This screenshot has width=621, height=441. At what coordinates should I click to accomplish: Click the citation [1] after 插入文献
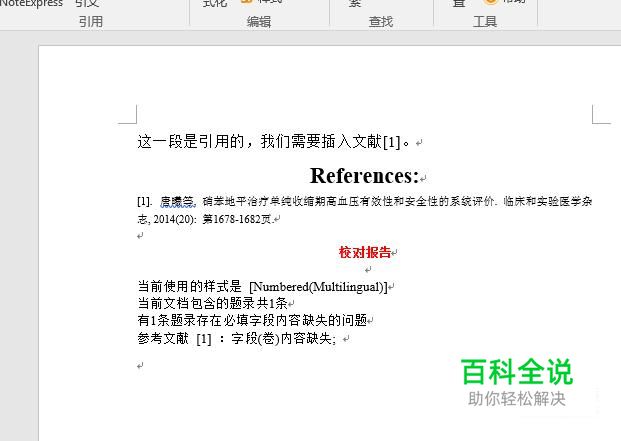pos(392,142)
